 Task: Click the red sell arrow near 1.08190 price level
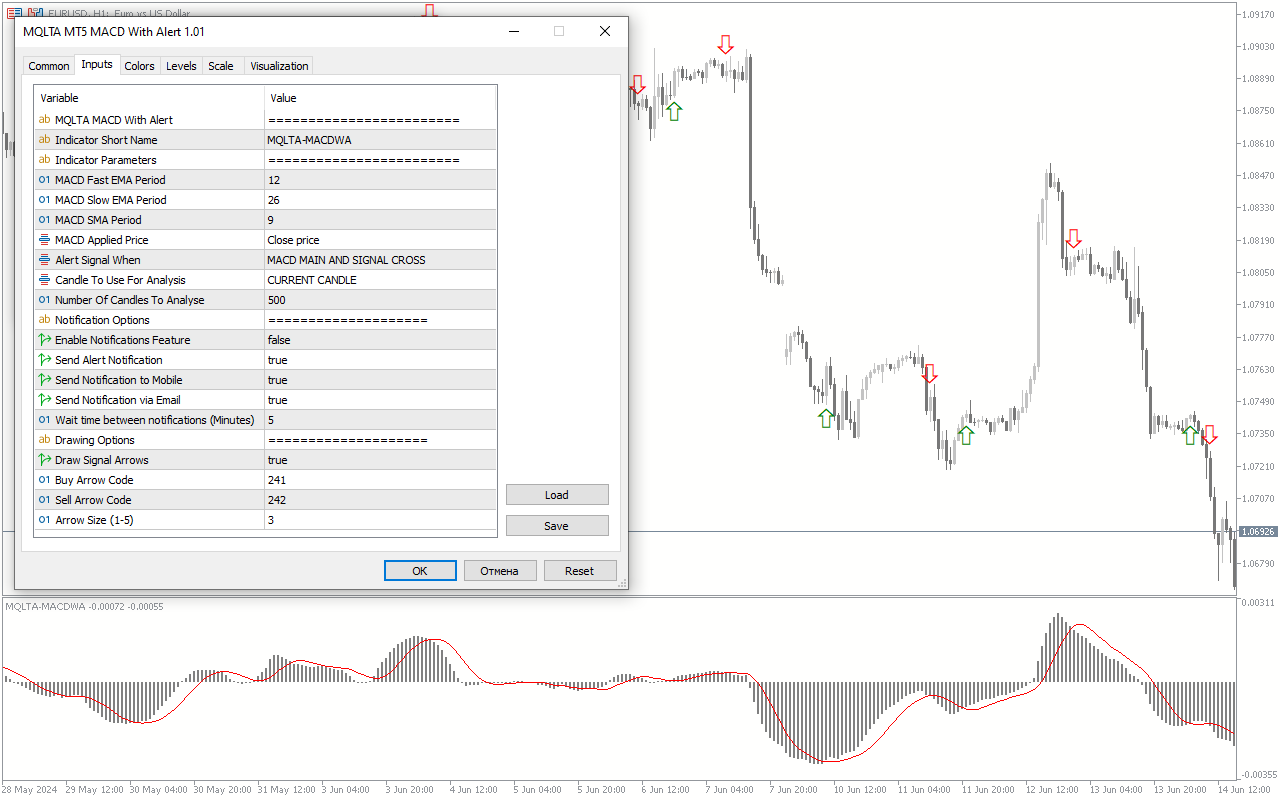(1073, 238)
